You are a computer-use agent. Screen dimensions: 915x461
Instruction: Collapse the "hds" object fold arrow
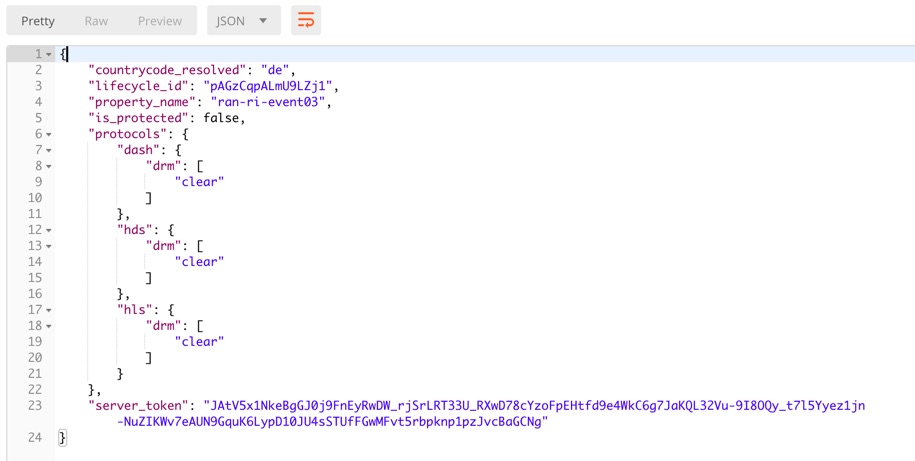[x=49, y=230]
